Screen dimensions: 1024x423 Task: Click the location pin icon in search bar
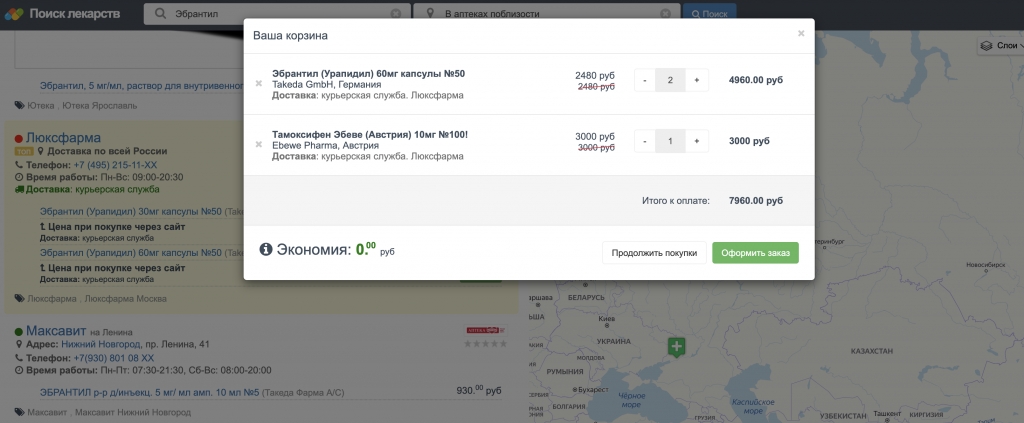pos(430,13)
